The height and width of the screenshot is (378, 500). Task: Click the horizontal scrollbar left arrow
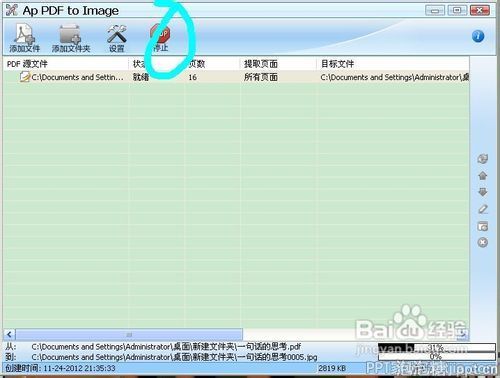9,334
